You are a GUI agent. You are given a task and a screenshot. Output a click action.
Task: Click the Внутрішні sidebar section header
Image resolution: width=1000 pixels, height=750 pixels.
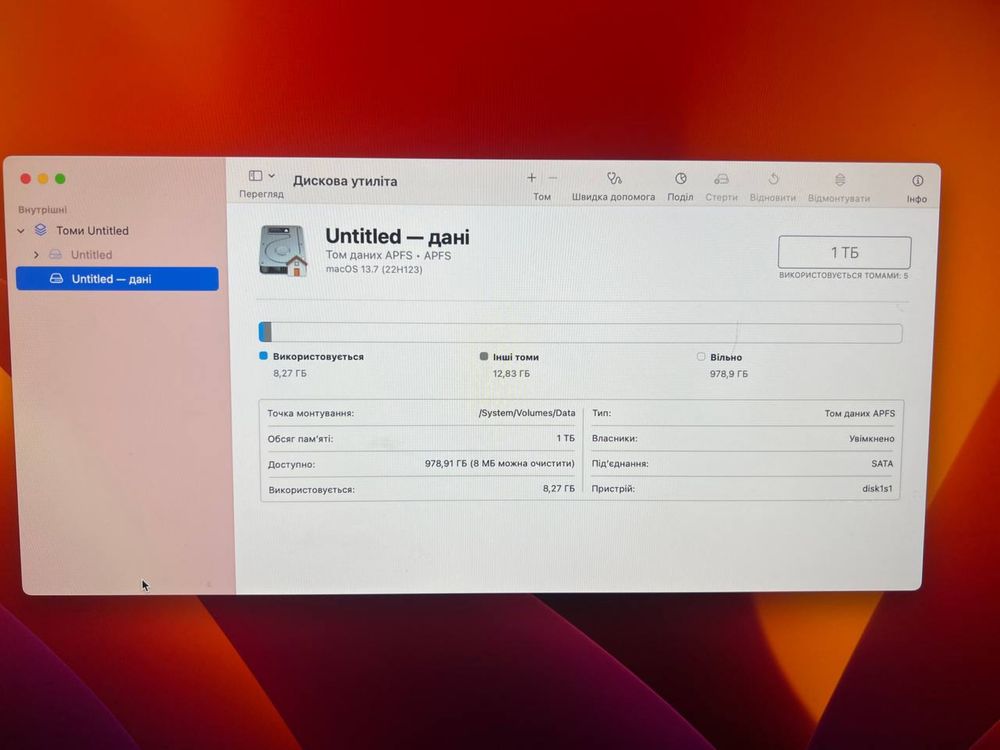click(x=43, y=210)
